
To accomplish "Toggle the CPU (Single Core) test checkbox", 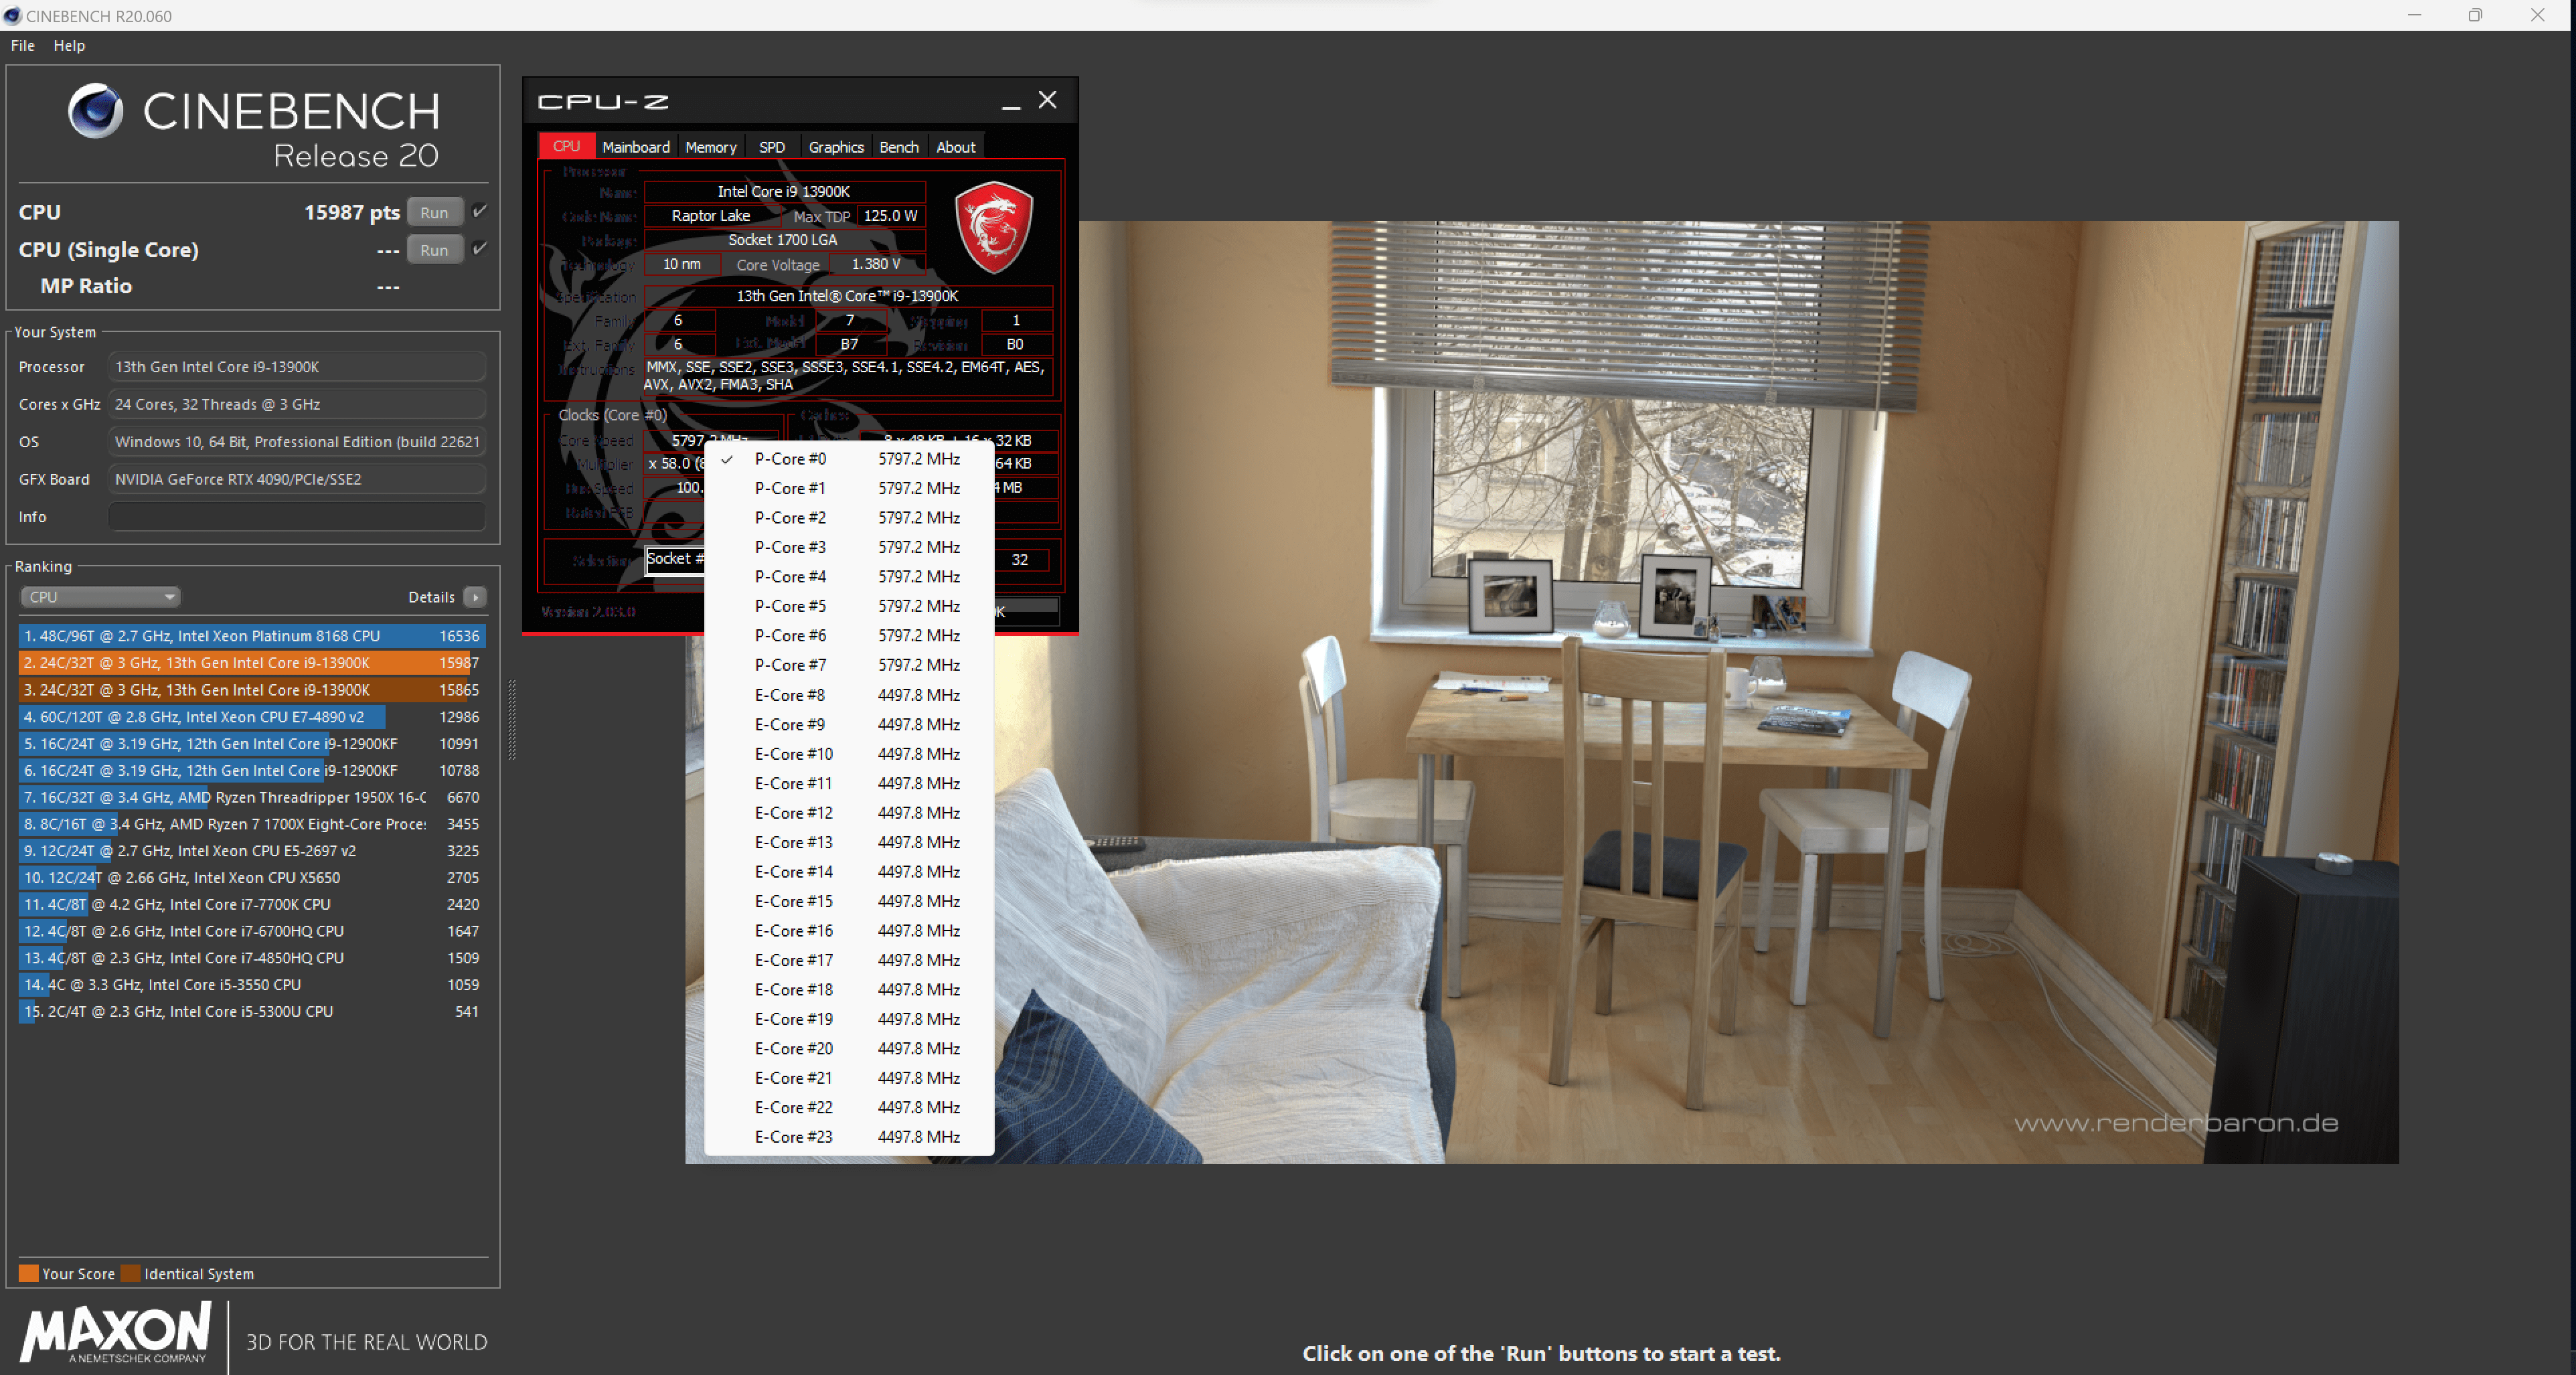I will [480, 249].
